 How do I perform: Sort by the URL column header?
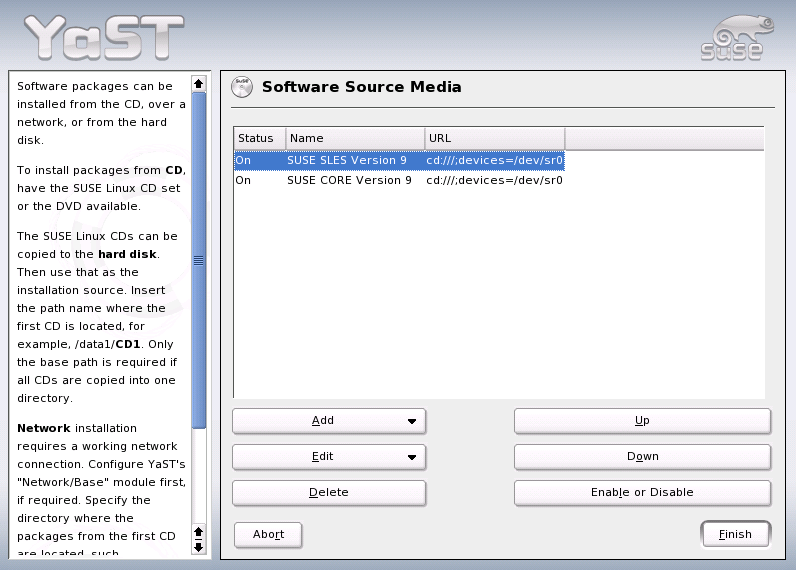pos(494,138)
